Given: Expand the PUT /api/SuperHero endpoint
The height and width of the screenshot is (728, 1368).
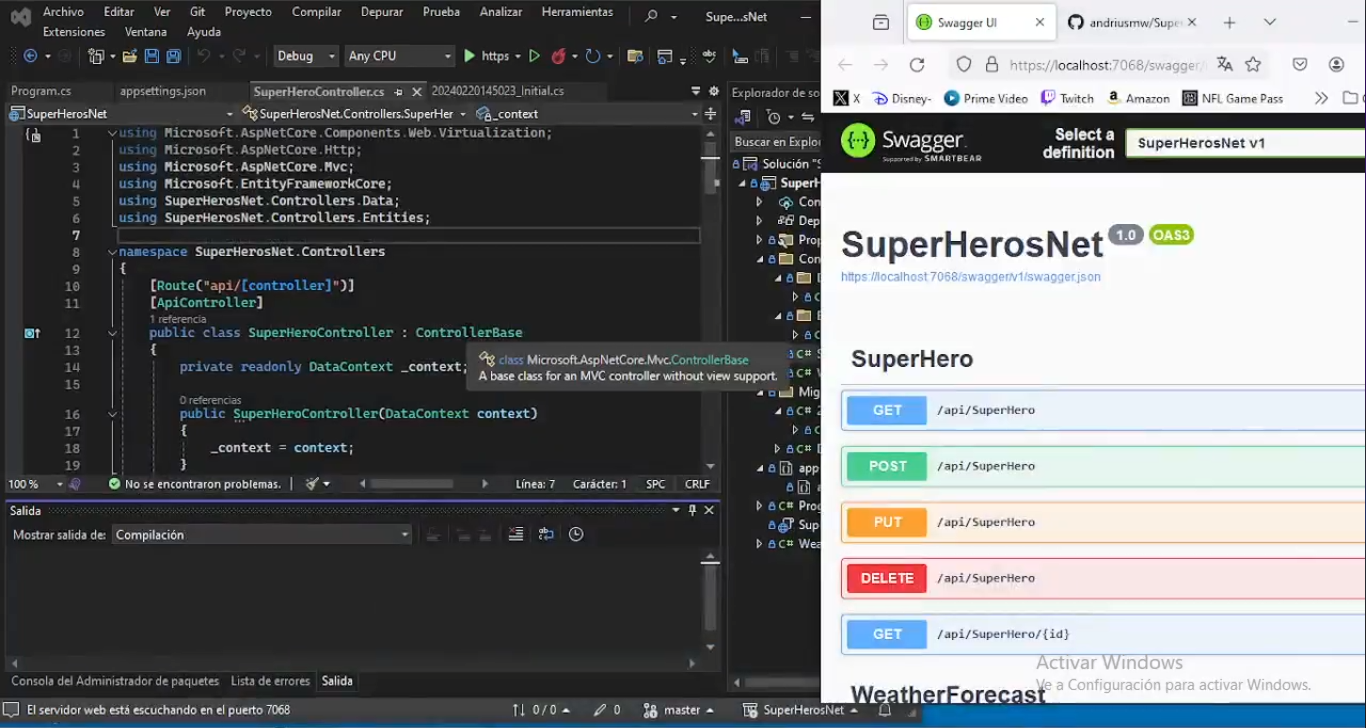Looking at the screenshot, I should click(1104, 522).
